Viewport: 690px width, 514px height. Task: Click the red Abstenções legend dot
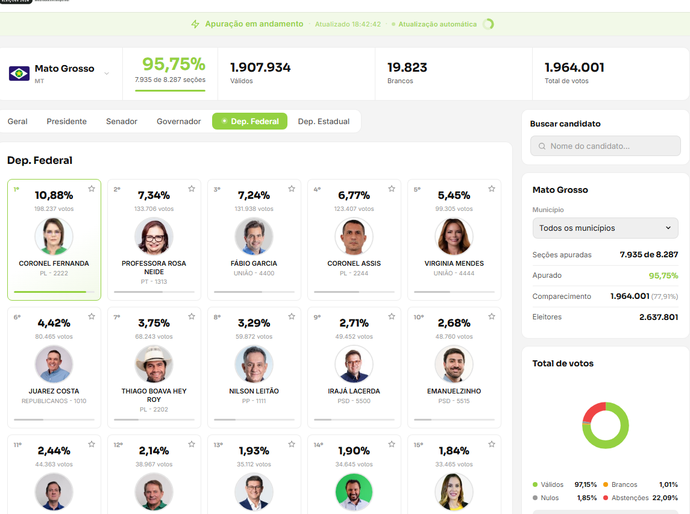[x=606, y=498]
